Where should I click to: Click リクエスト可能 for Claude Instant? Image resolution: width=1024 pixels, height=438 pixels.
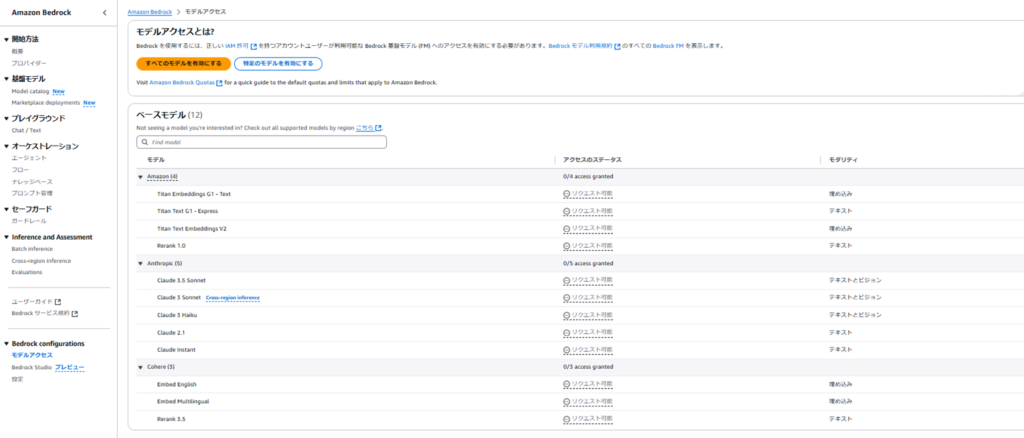(x=592, y=349)
